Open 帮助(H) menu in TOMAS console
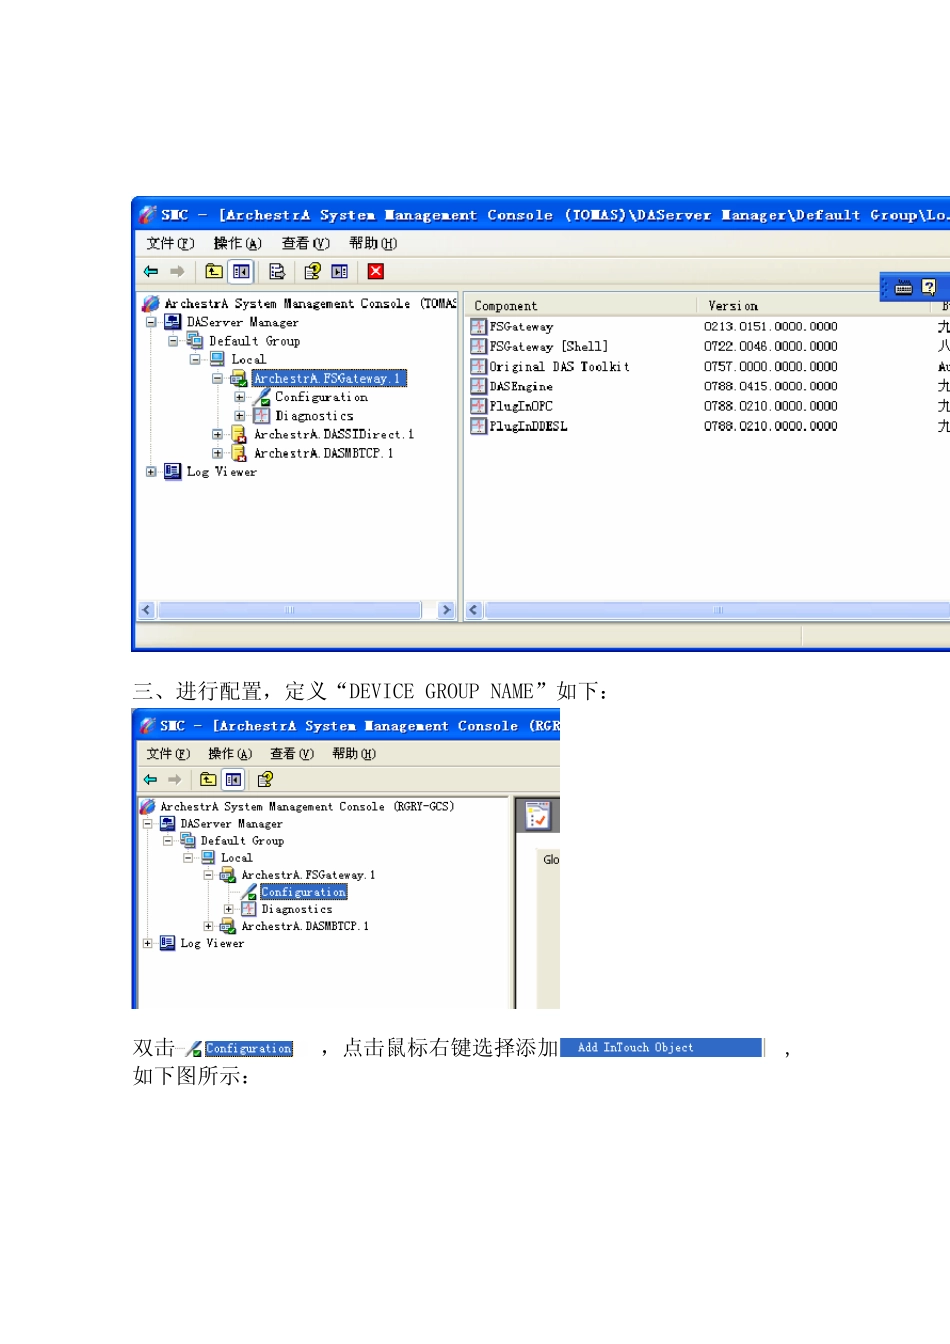Image resolution: width=950 pixels, height=1344 pixels. click(373, 243)
